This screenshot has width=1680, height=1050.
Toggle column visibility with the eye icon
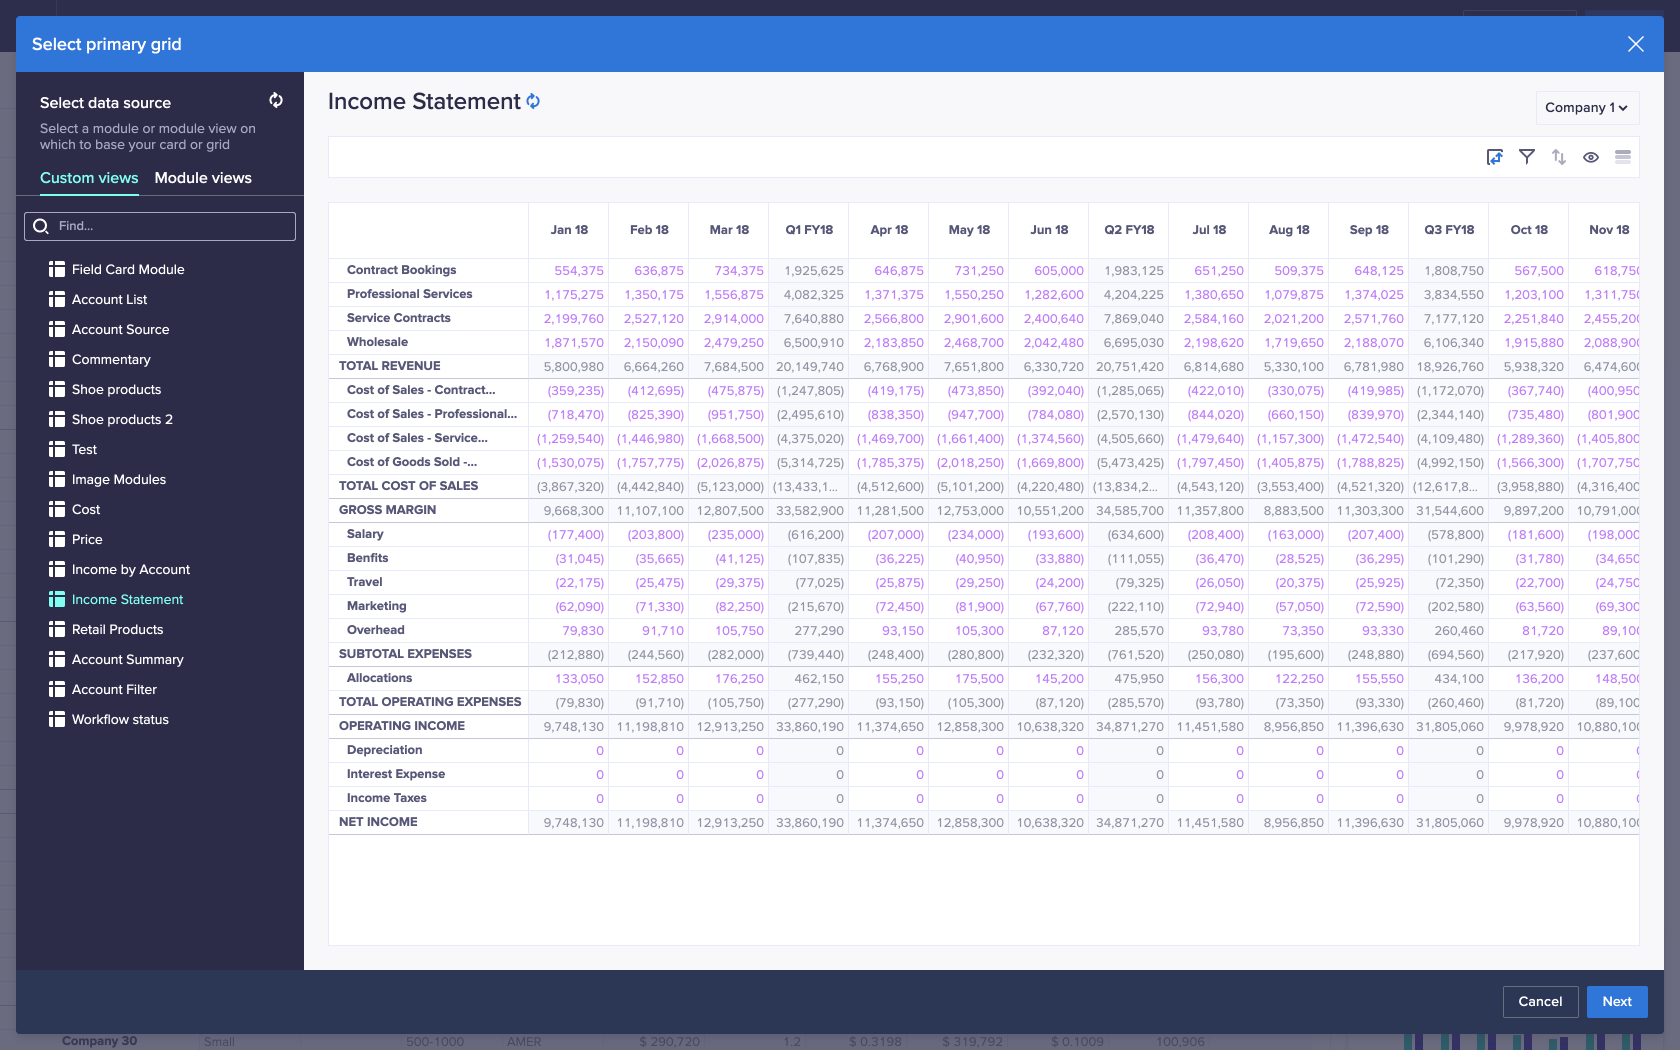click(1591, 157)
